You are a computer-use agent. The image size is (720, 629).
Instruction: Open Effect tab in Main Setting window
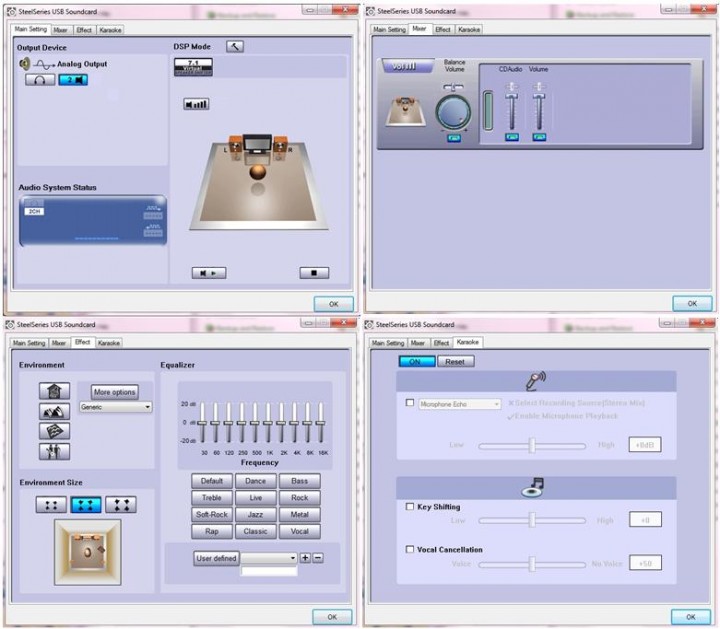tap(84, 30)
